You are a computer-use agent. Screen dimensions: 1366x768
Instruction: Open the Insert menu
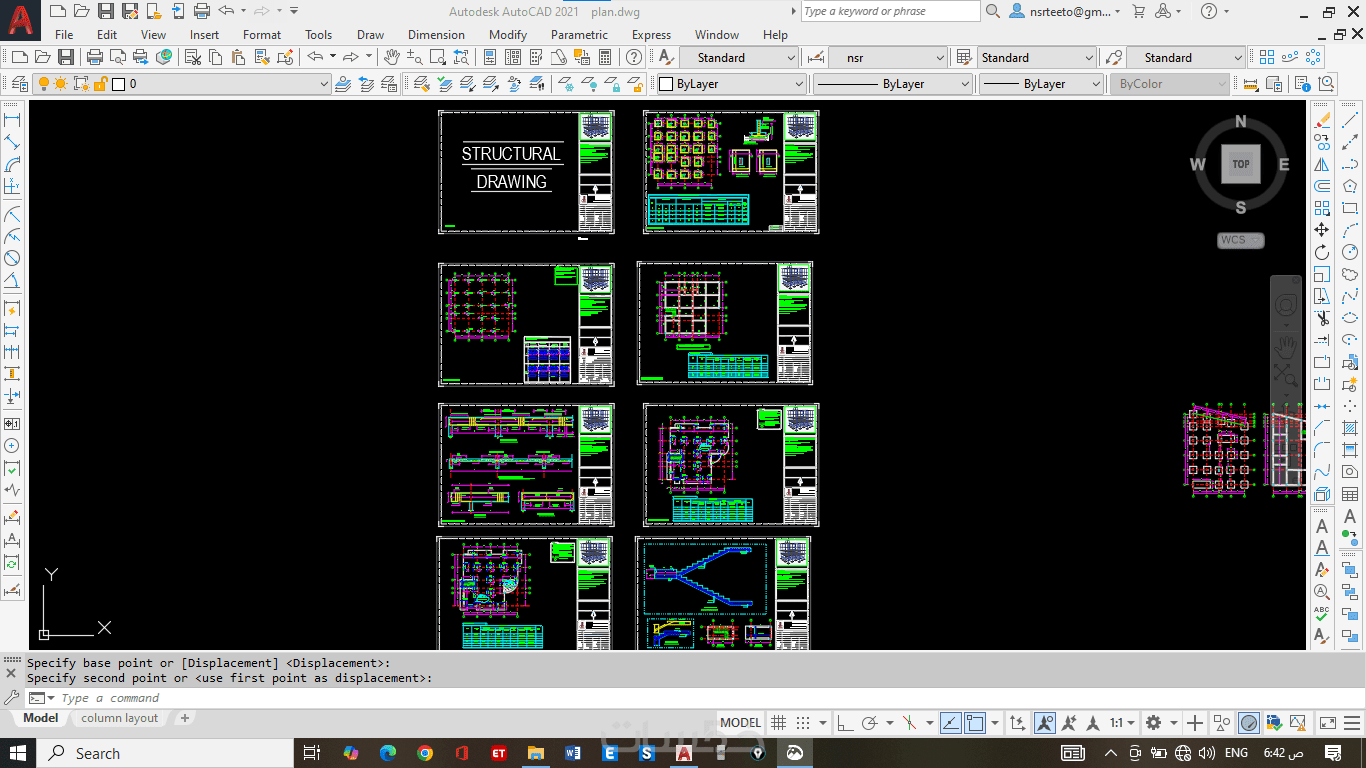tap(204, 34)
